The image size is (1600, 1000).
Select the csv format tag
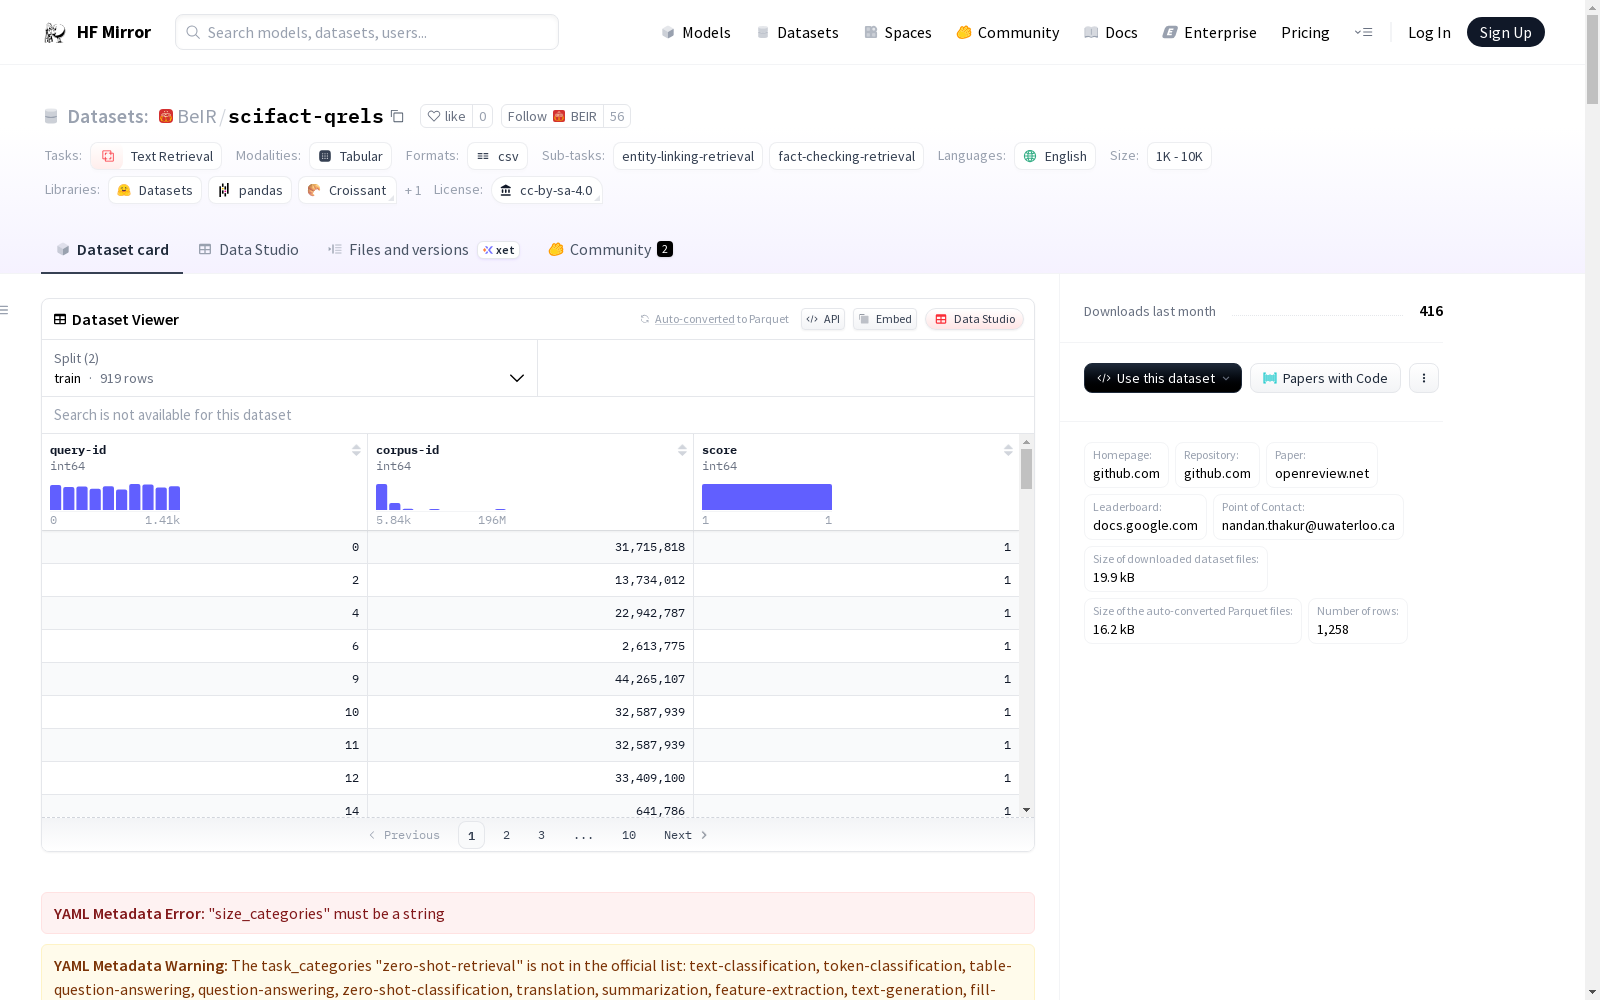[498, 156]
